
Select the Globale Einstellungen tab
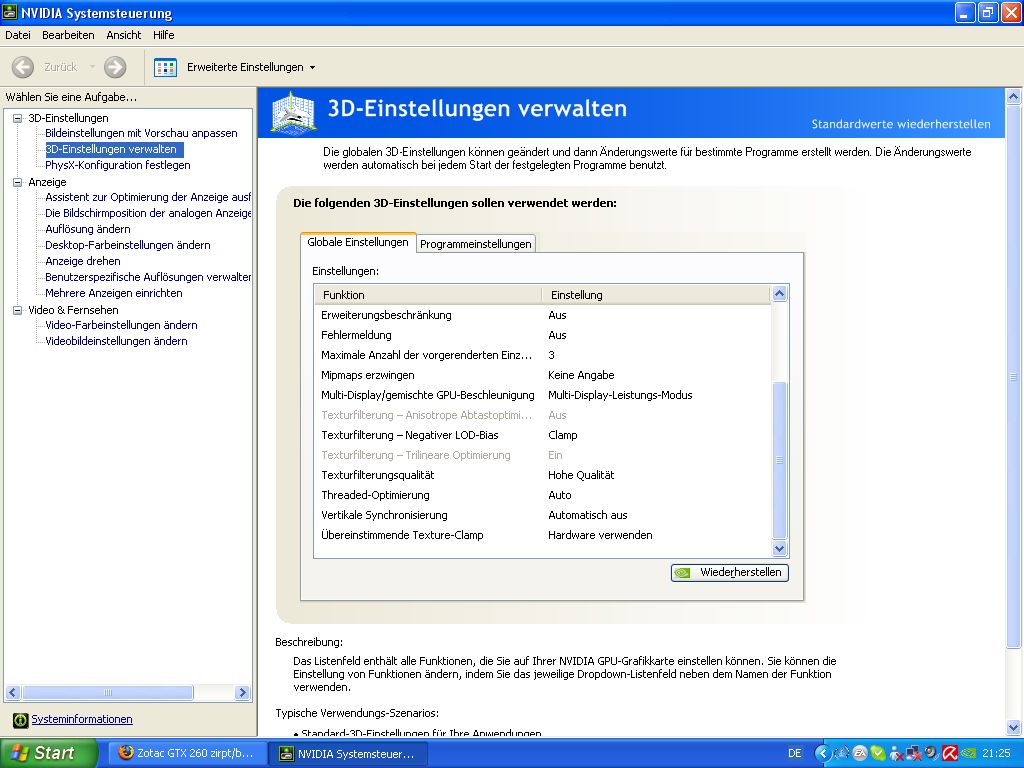click(358, 242)
